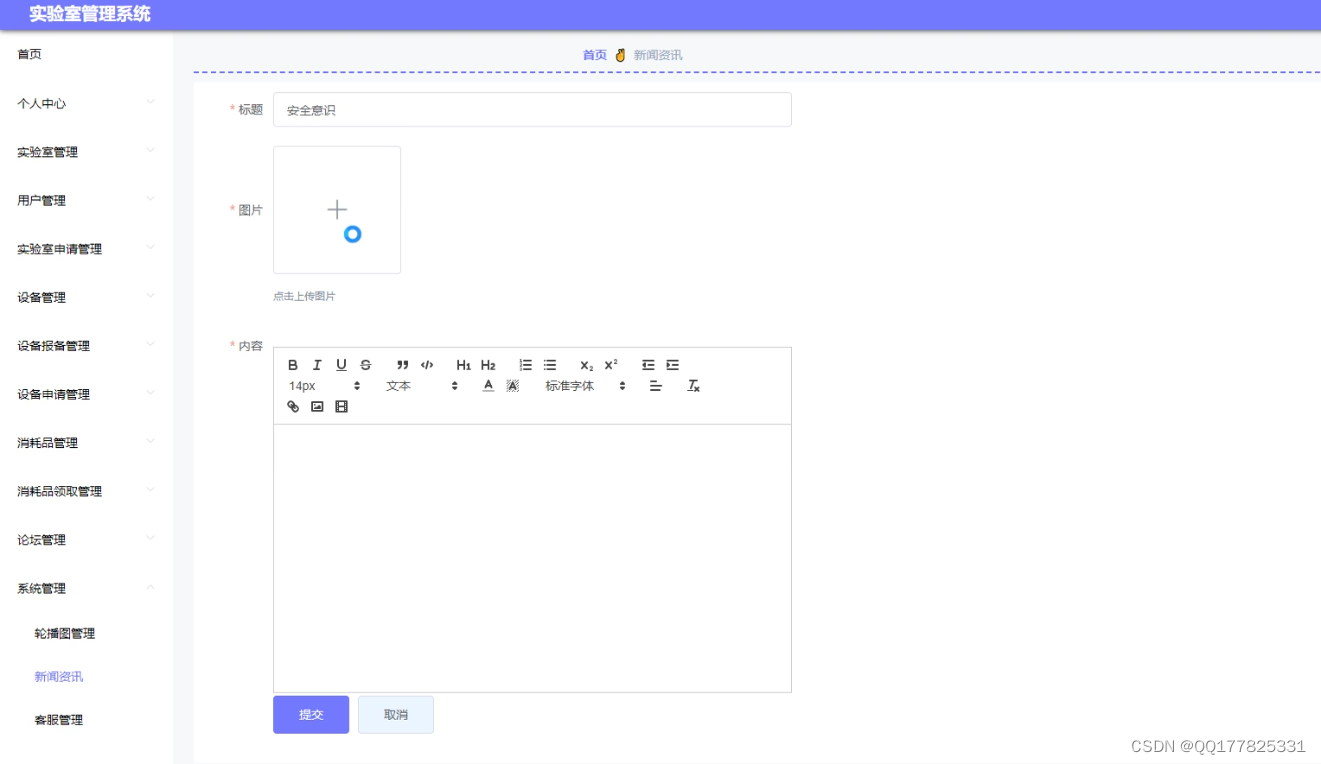The width and height of the screenshot is (1321, 764).
Task: Decrease the indent with the outdent icon
Action: pyautogui.click(x=648, y=365)
